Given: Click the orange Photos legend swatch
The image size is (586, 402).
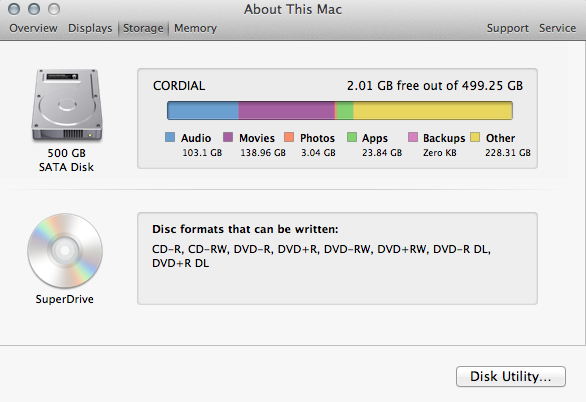Looking at the screenshot, I should [289, 137].
